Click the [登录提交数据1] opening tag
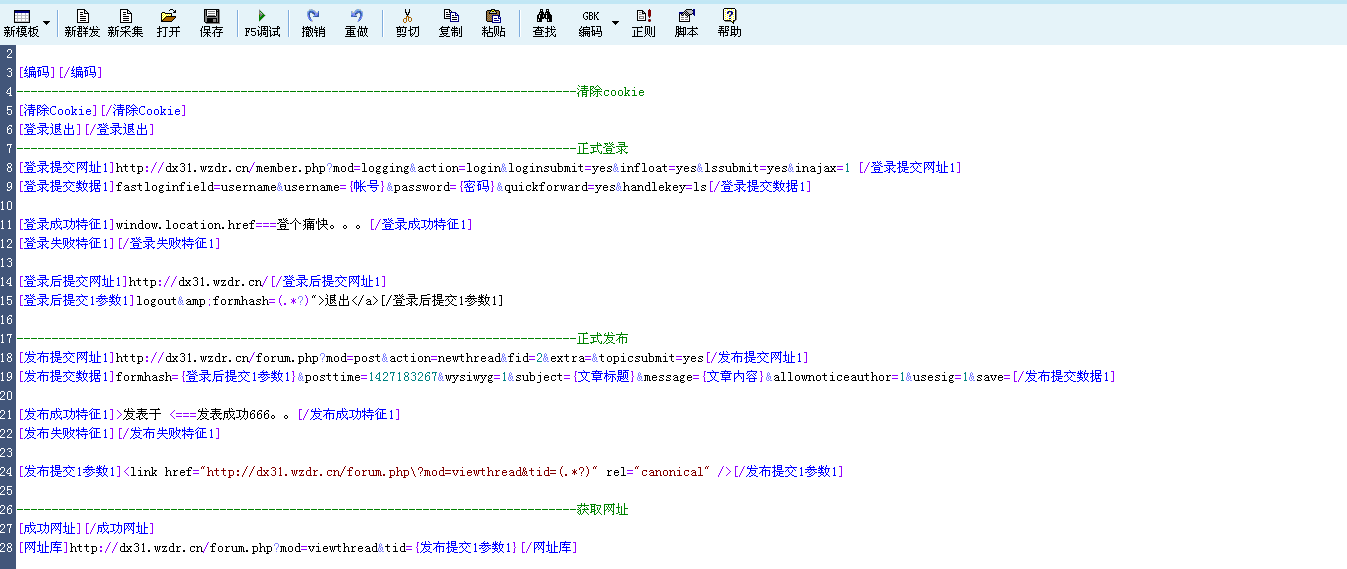 66,187
